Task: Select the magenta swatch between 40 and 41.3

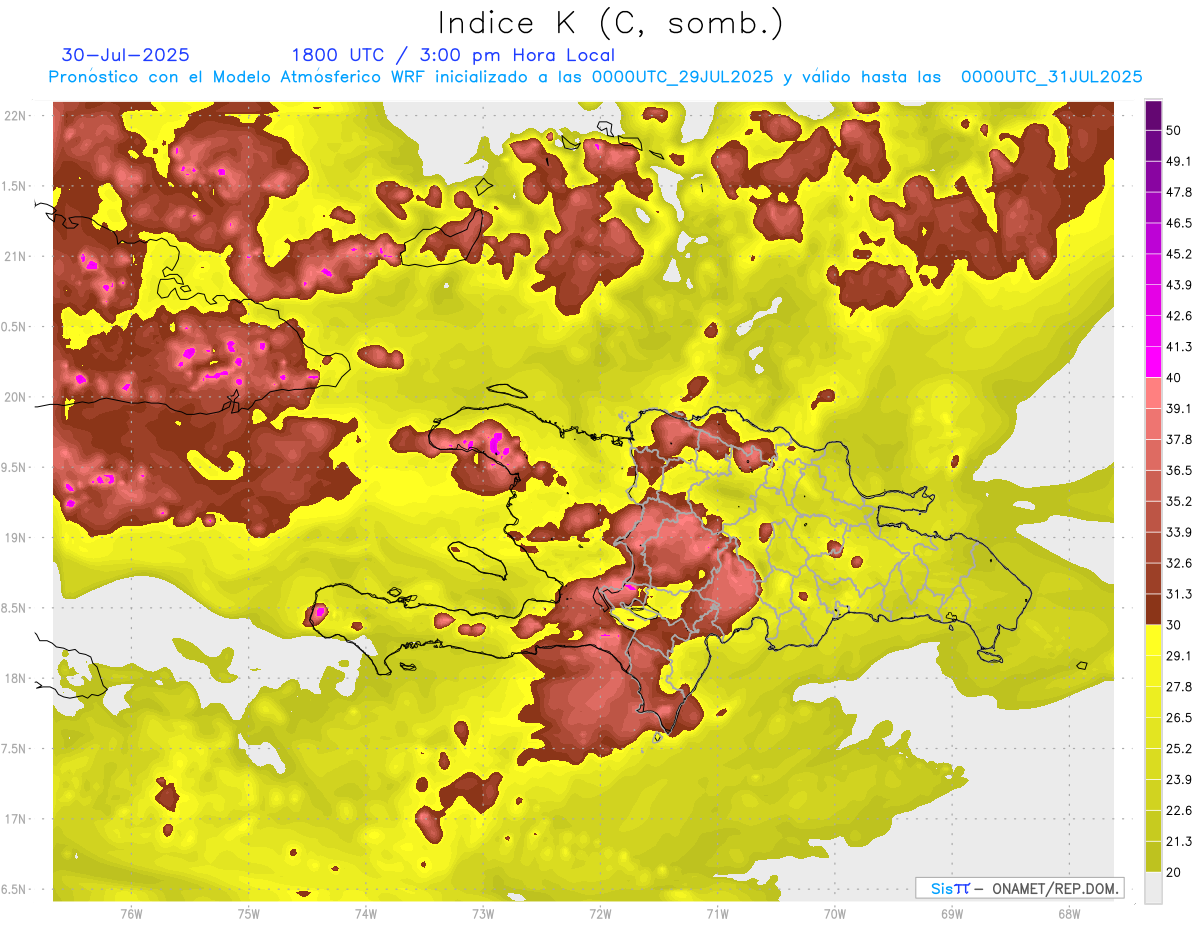Action: tap(1153, 362)
